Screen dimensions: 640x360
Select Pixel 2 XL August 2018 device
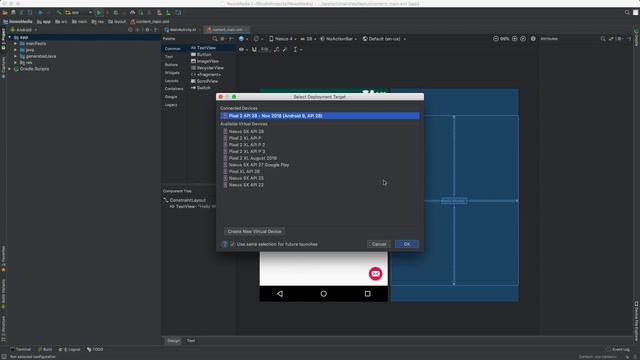(x=253, y=158)
